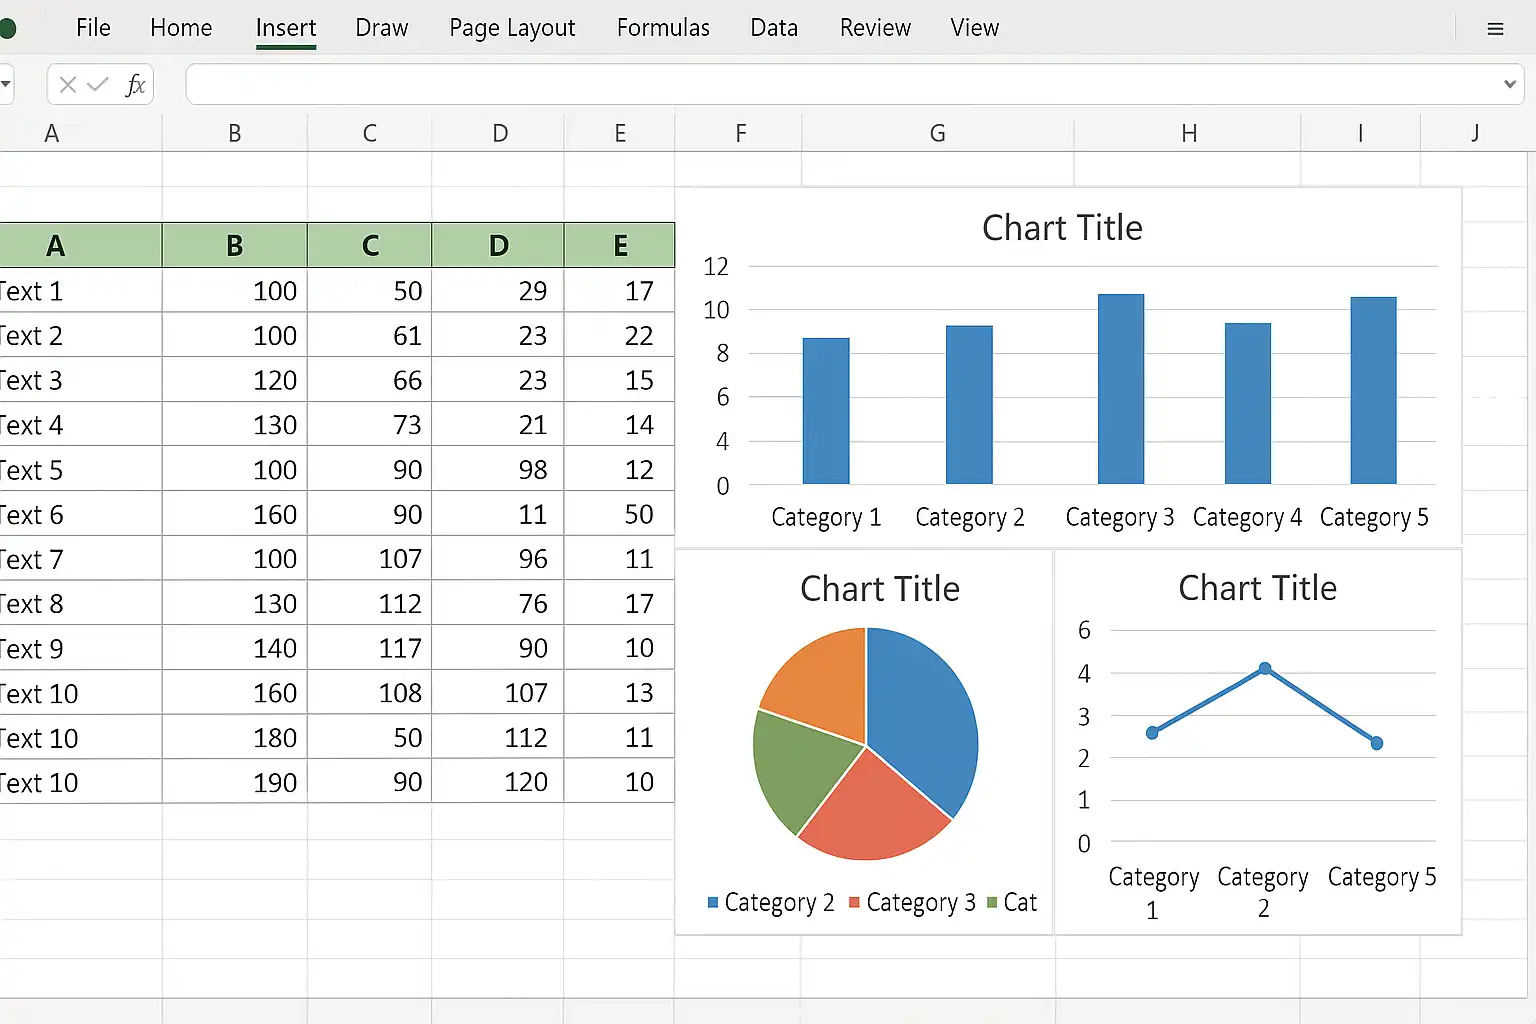Screen dimensions: 1536x1024
Task: Expand the formula bar with chevron arrow
Action: [1509, 85]
